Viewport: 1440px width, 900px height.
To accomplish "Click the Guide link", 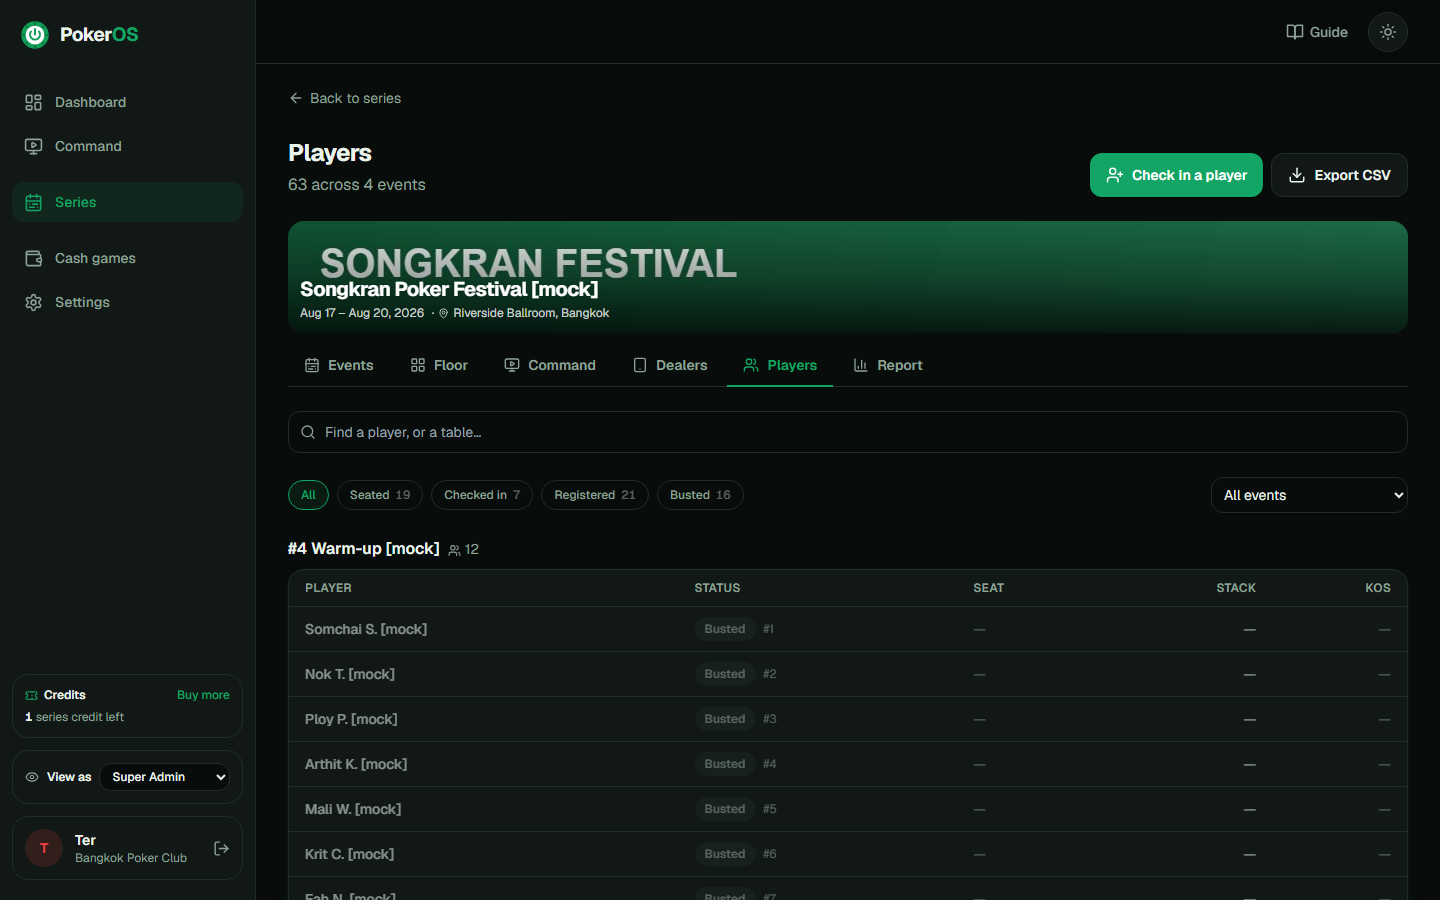I will pos(1316,32).
